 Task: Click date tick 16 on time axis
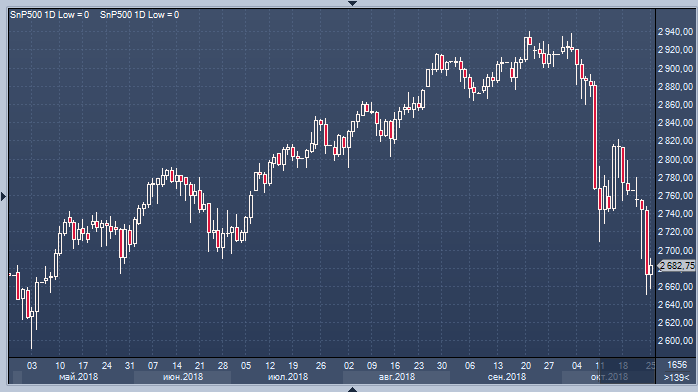[395, 366]
